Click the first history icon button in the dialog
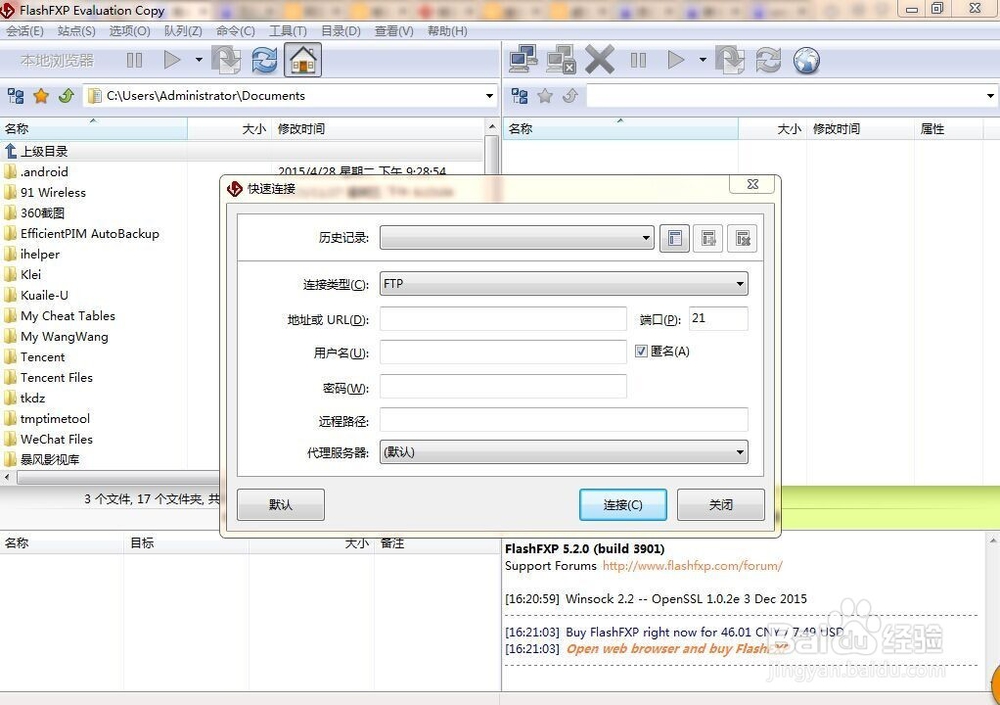1000x705 pixels. coord(675,239)
